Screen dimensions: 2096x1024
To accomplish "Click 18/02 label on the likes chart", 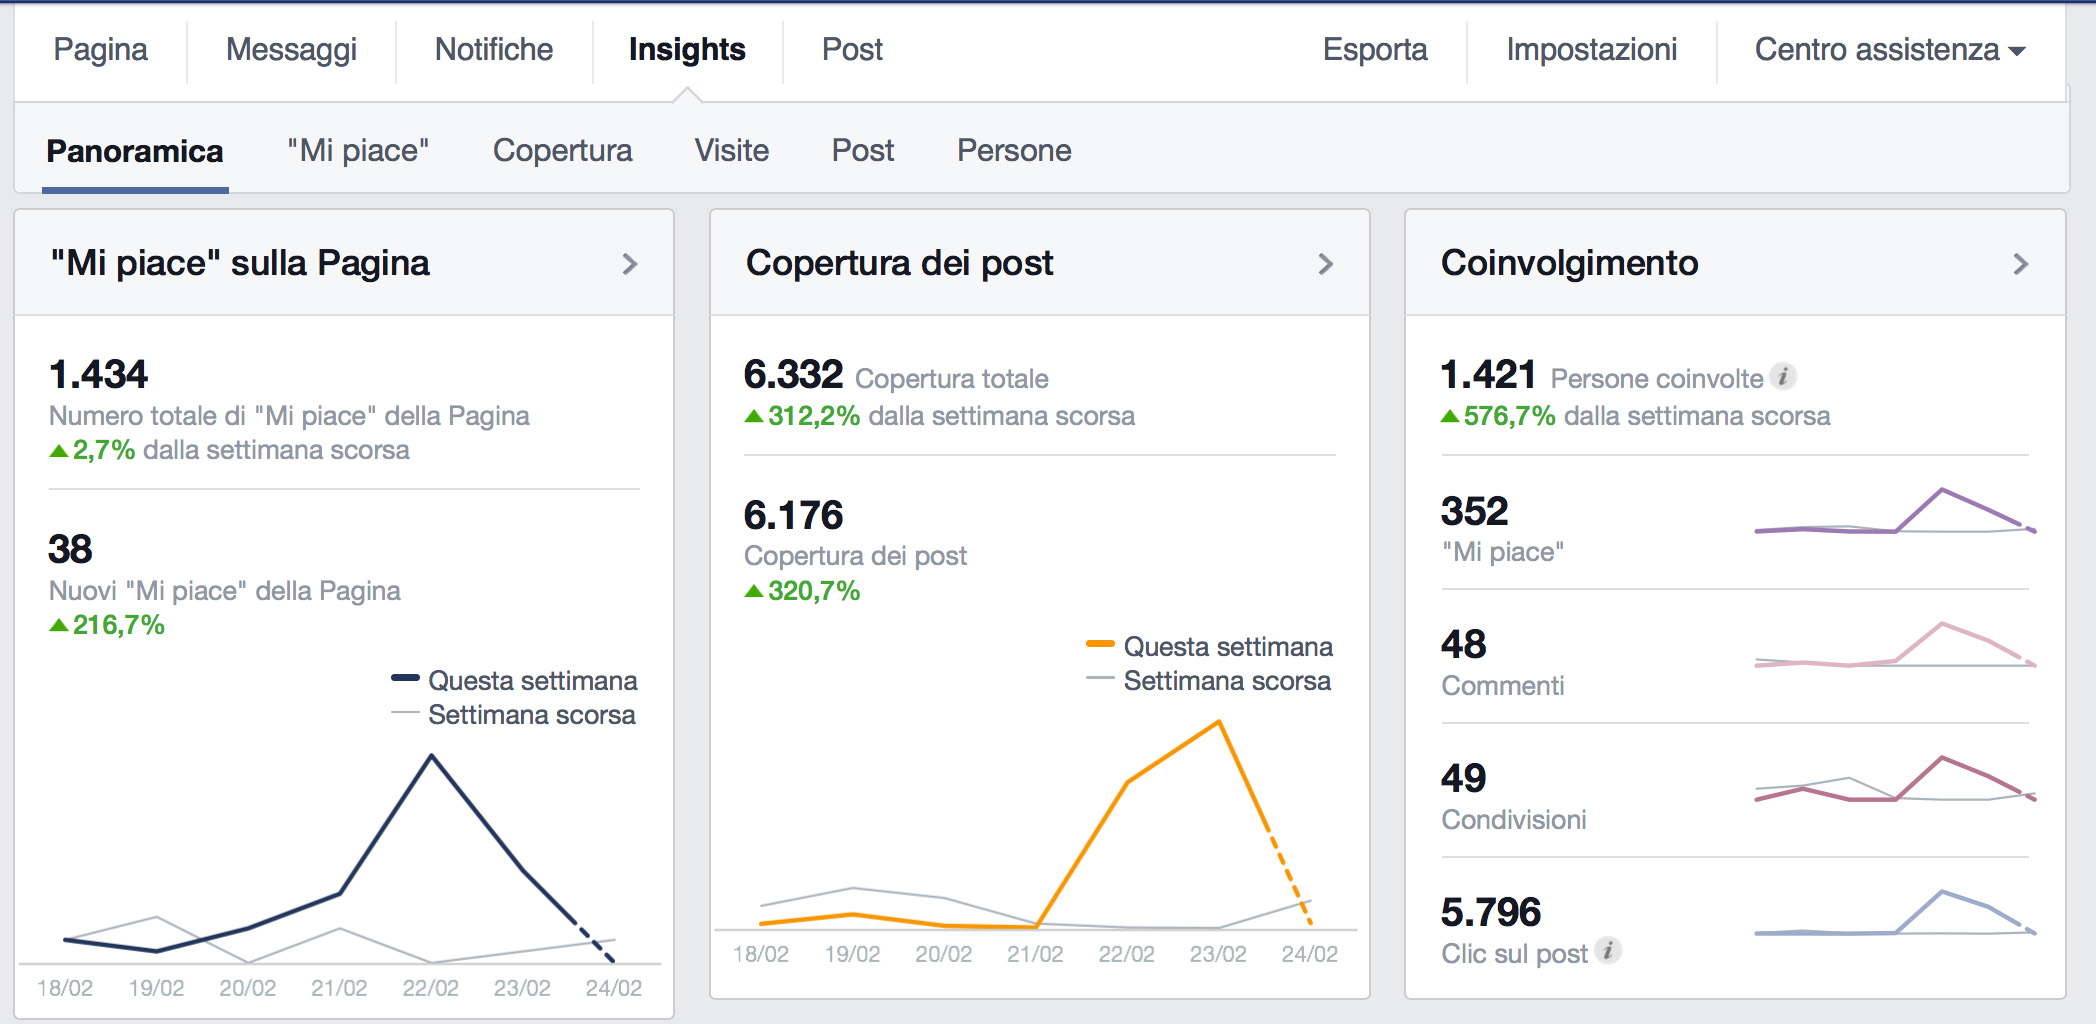I will pyautogui.click(x=65, y=988).
